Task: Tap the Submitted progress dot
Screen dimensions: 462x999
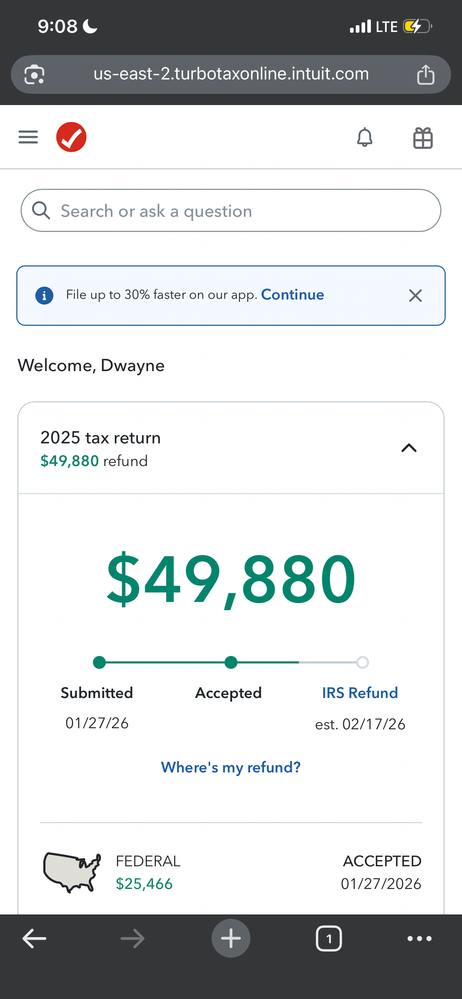Action: coord(99,663)
